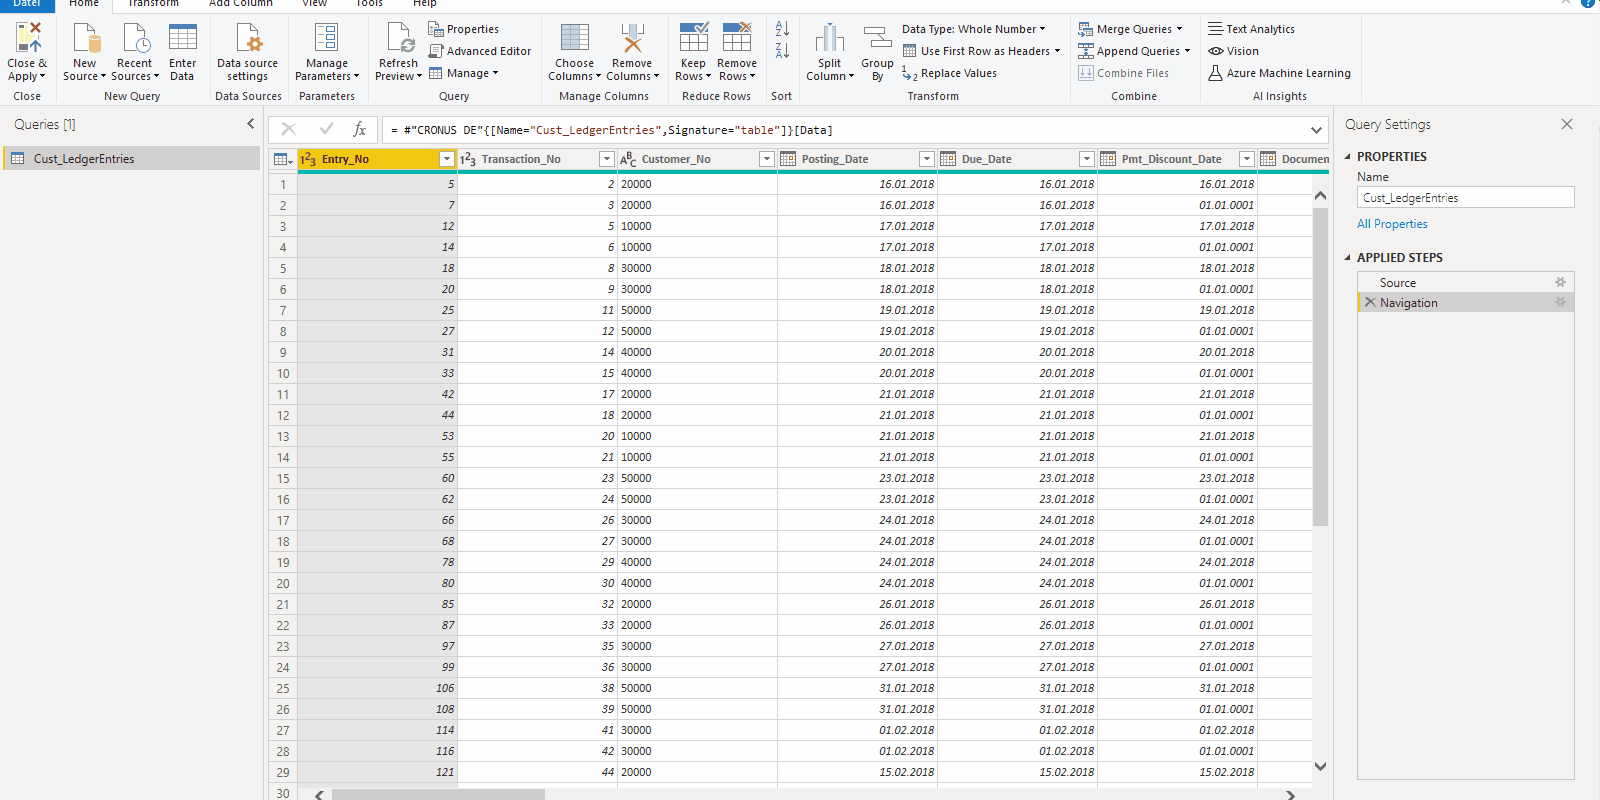Open Entry_No column filter dropdown

tap(447, 159)
